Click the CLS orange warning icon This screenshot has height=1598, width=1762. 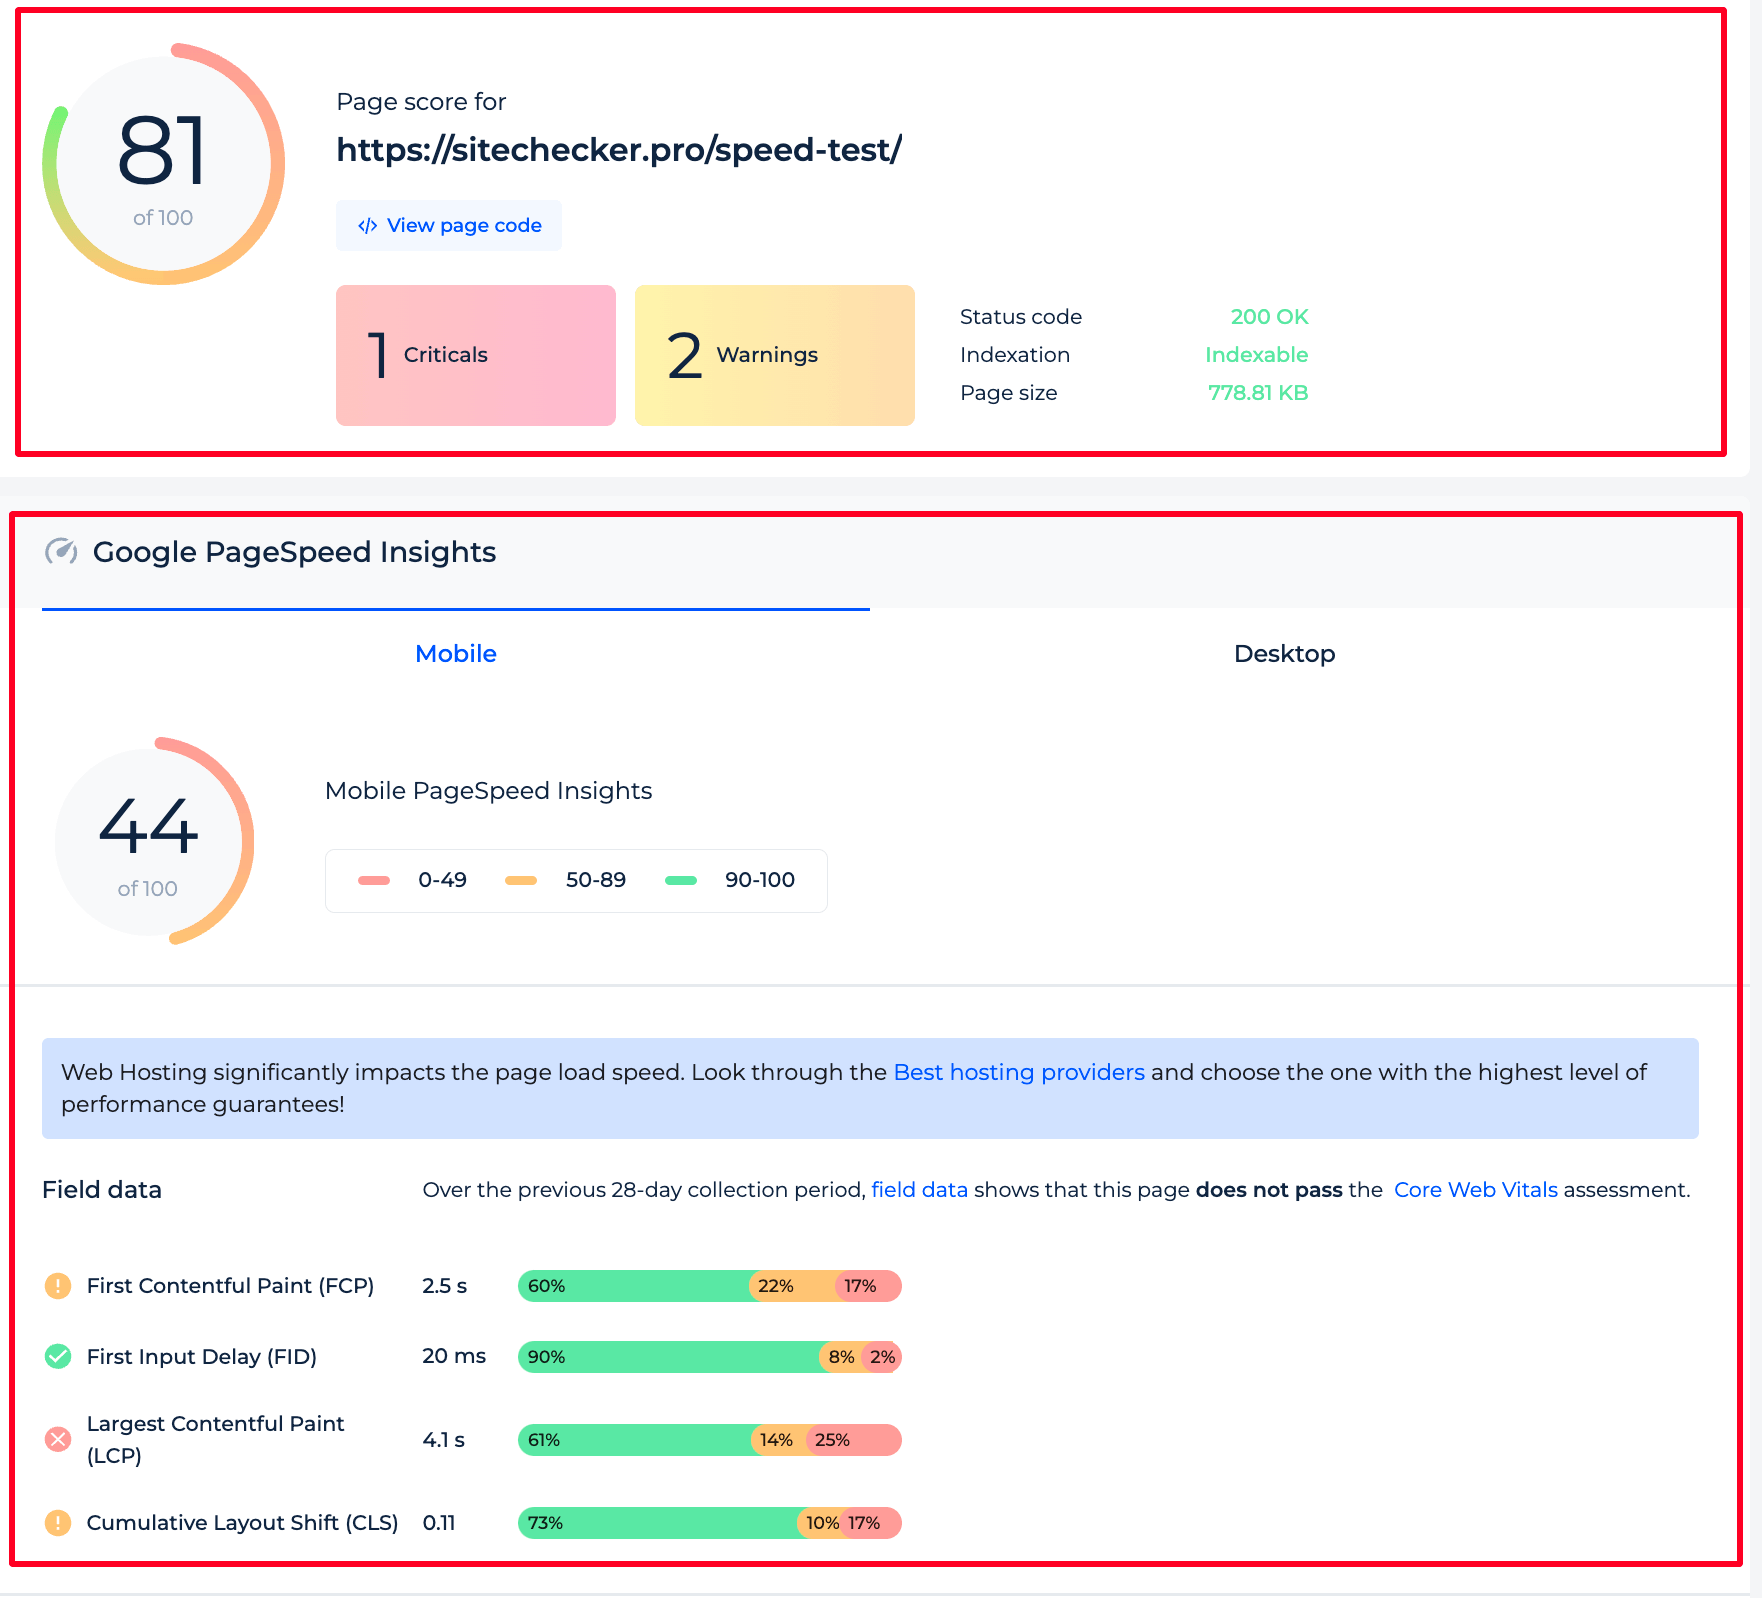point(58,1523)
